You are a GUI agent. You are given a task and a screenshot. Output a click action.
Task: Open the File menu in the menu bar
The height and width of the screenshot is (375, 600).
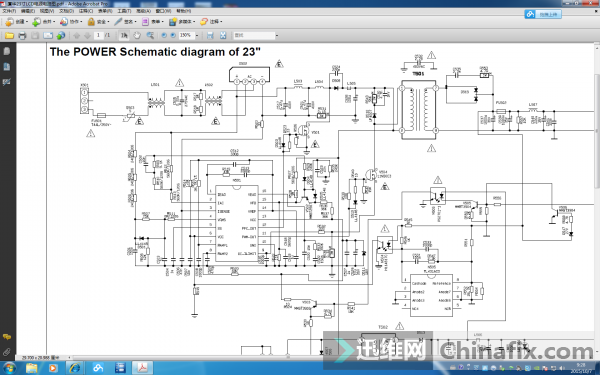[9, 11]
